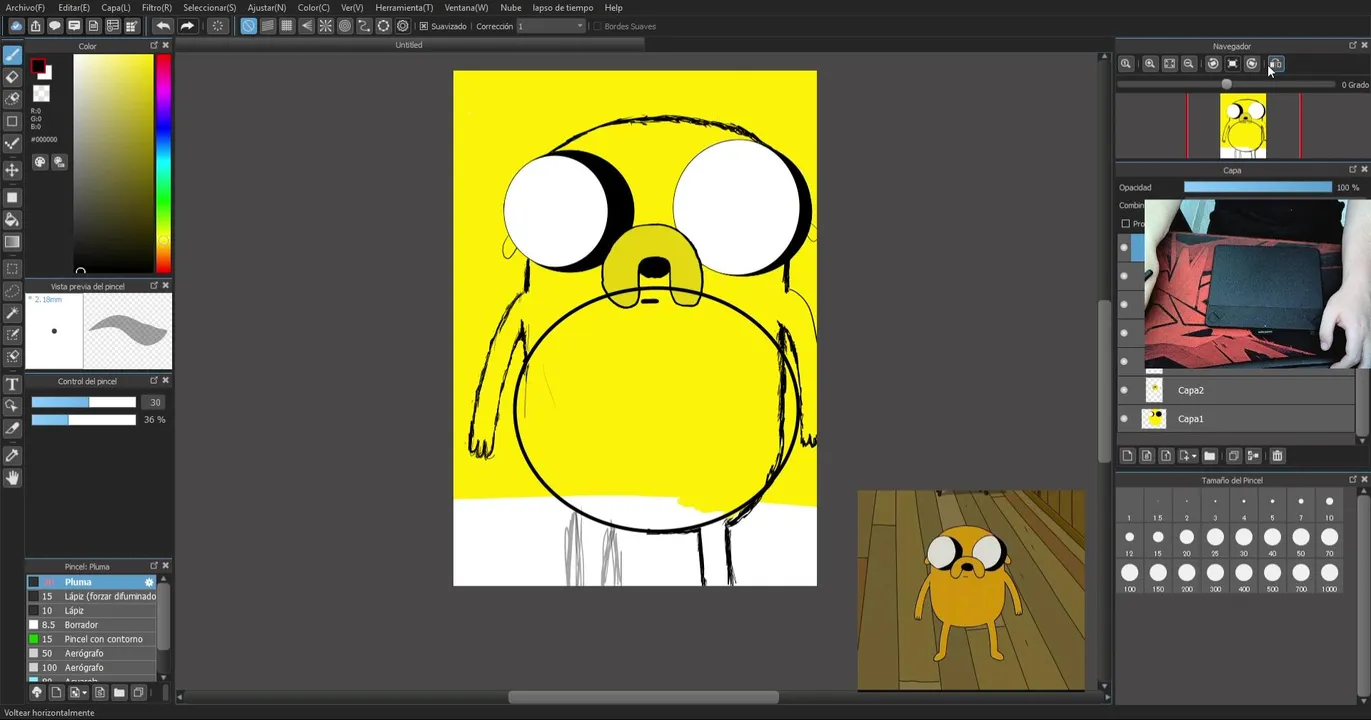Viewport: 1371px width, 720px height.
Task: Zoom out using the Navegador minus magnifier
Action: pyautogui.click(x=1189, y=64)
